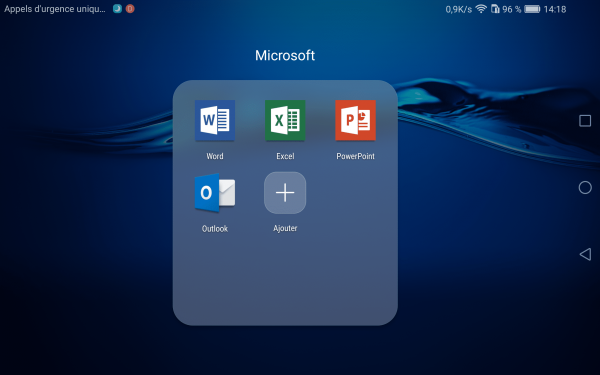
Task: Tap the red notification icon in status bar
Action: pyautogui.click(x=130, y=9)
